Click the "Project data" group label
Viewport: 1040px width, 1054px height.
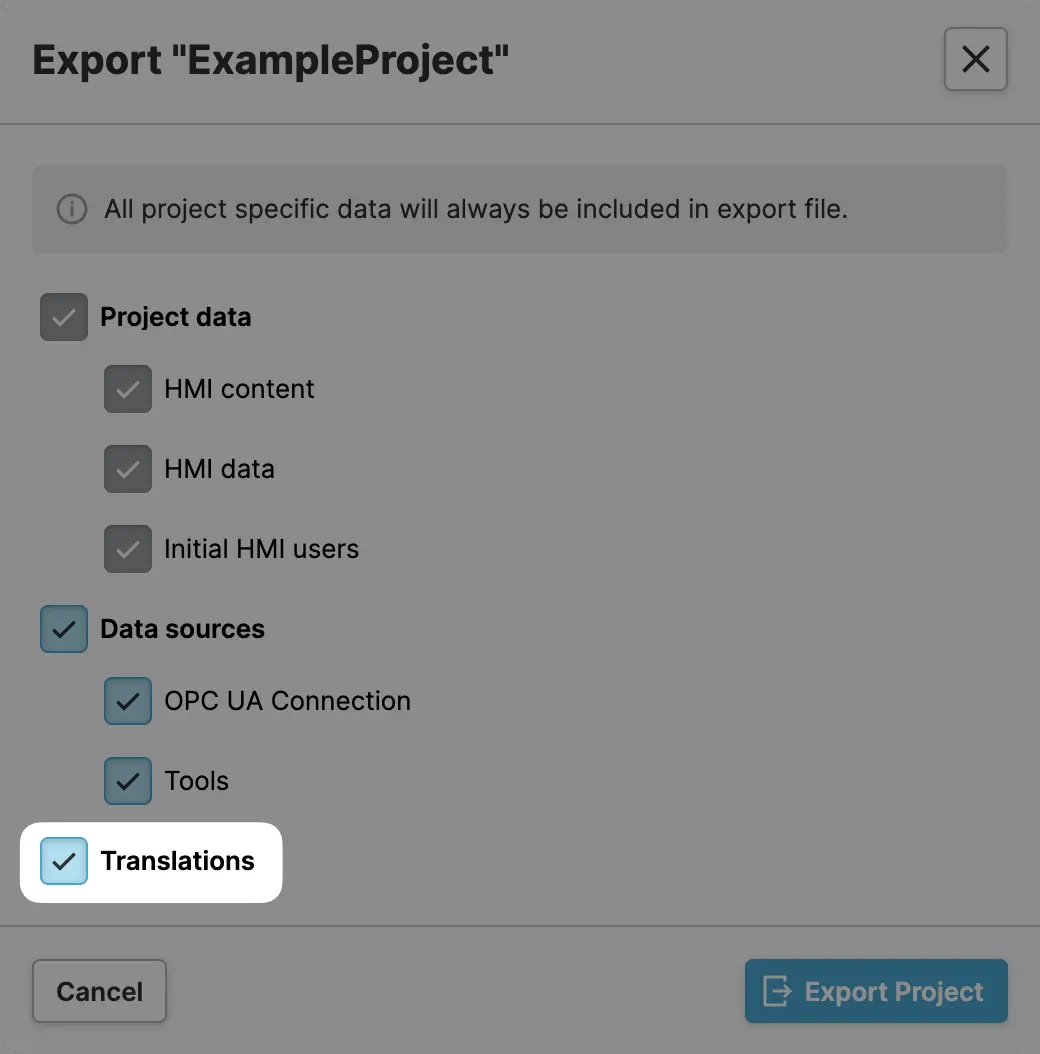click(x=176, y=317)
